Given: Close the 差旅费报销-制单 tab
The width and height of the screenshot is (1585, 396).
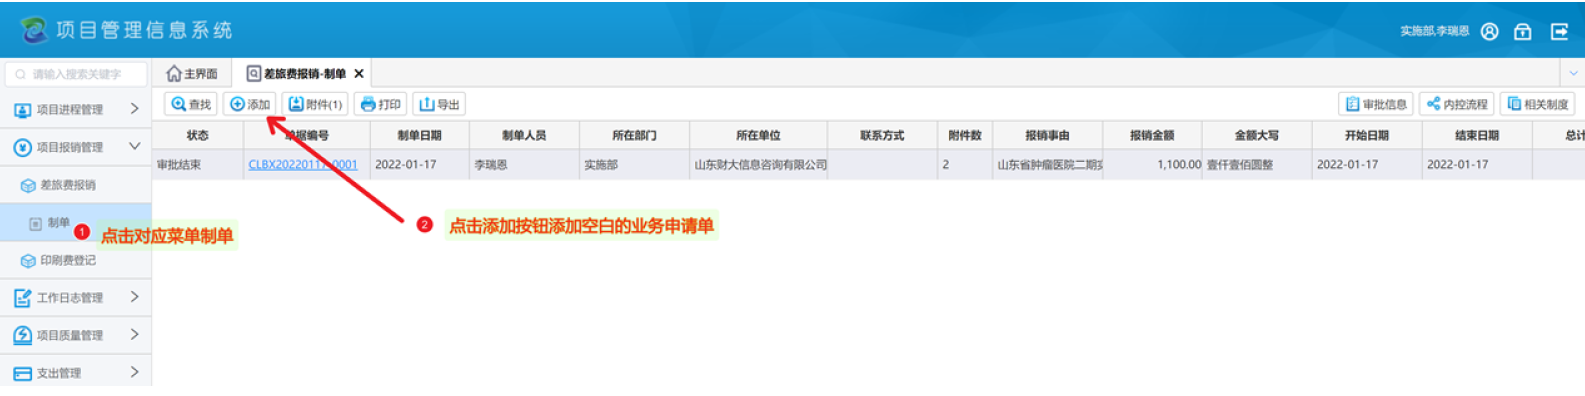Looking at the screenshot, I should [359, 73].
